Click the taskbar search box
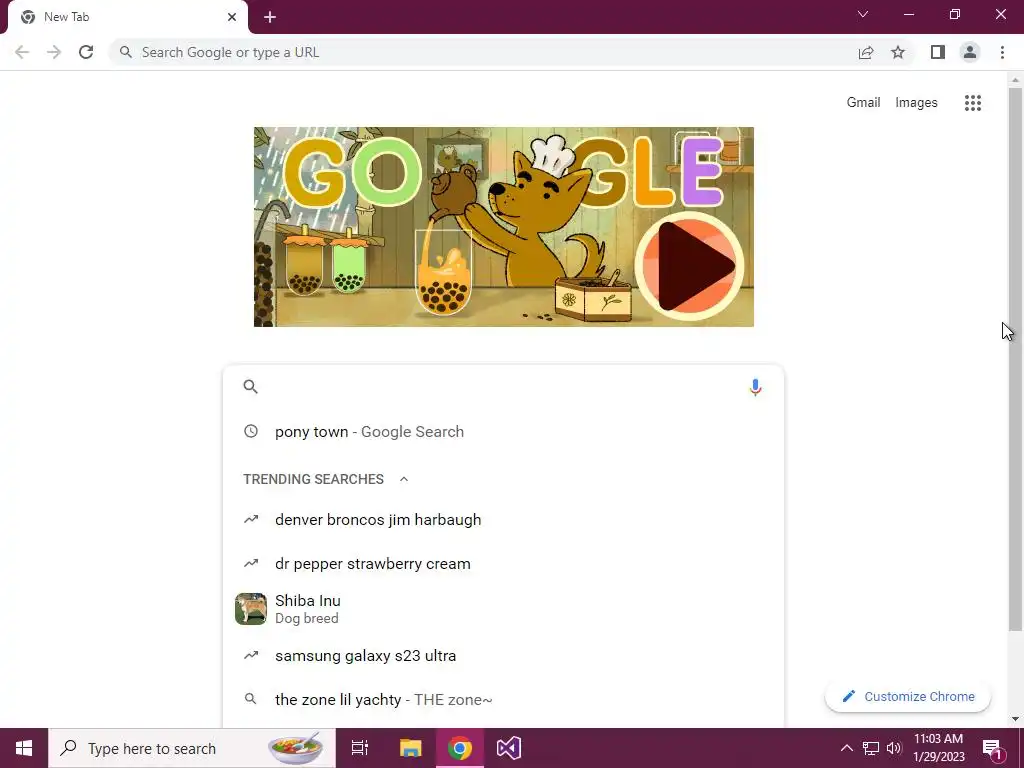1024x768 pixels. [x=192, y=748]
